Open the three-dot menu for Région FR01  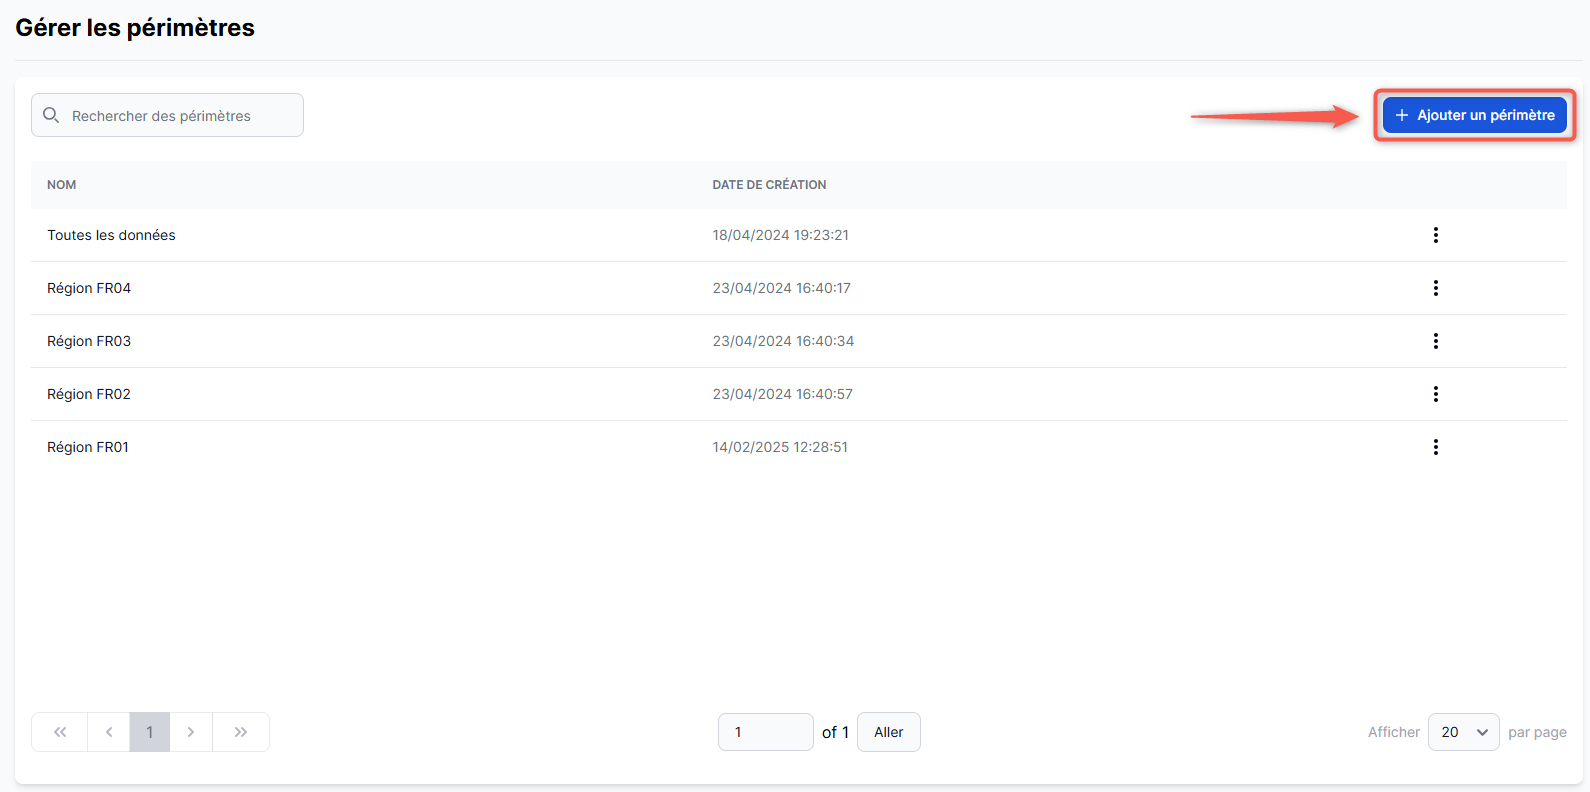point(1435,447)
